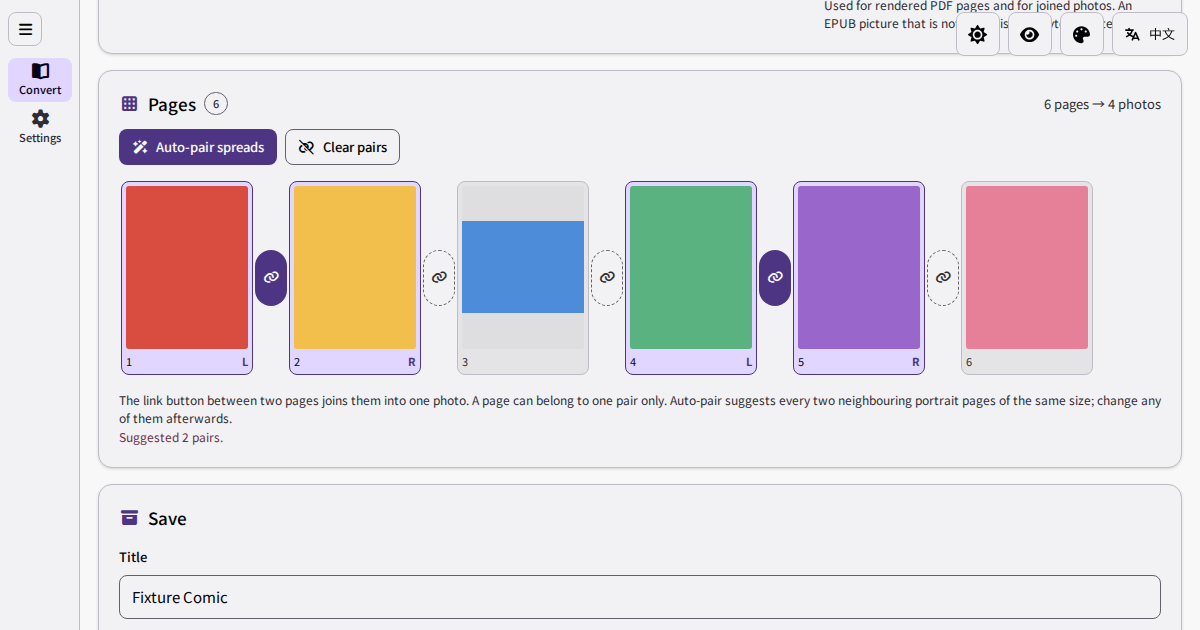Link pages 2 and 3 together
This screenshot has height=630, width=1200.
click(439, 278)
